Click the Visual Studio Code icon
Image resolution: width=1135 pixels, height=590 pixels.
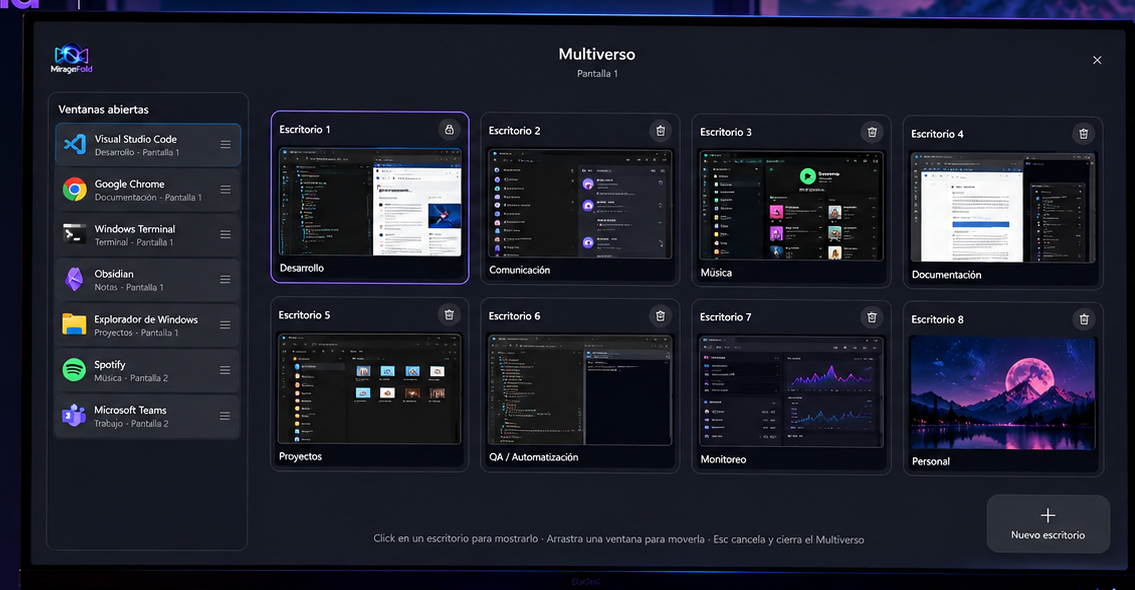click(75, 145)
